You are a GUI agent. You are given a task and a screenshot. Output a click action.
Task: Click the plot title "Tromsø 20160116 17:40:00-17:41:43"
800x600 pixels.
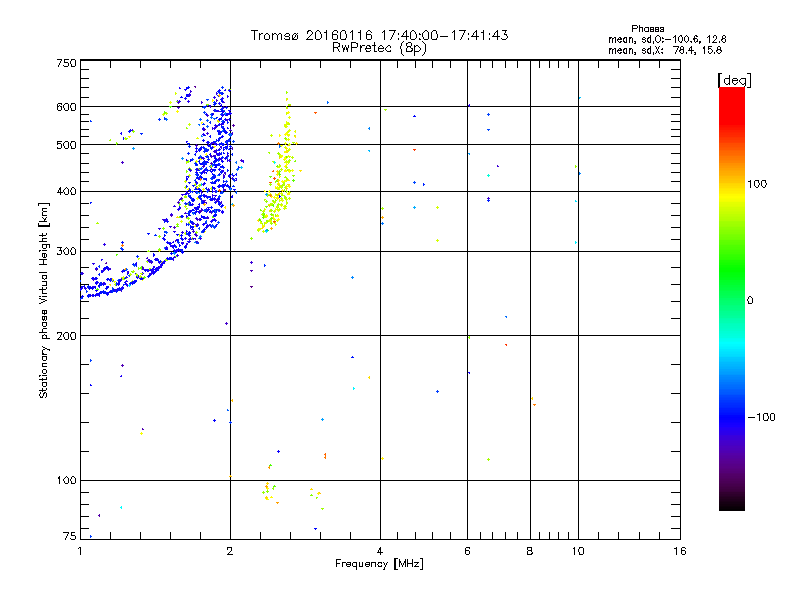pos(379,35)
